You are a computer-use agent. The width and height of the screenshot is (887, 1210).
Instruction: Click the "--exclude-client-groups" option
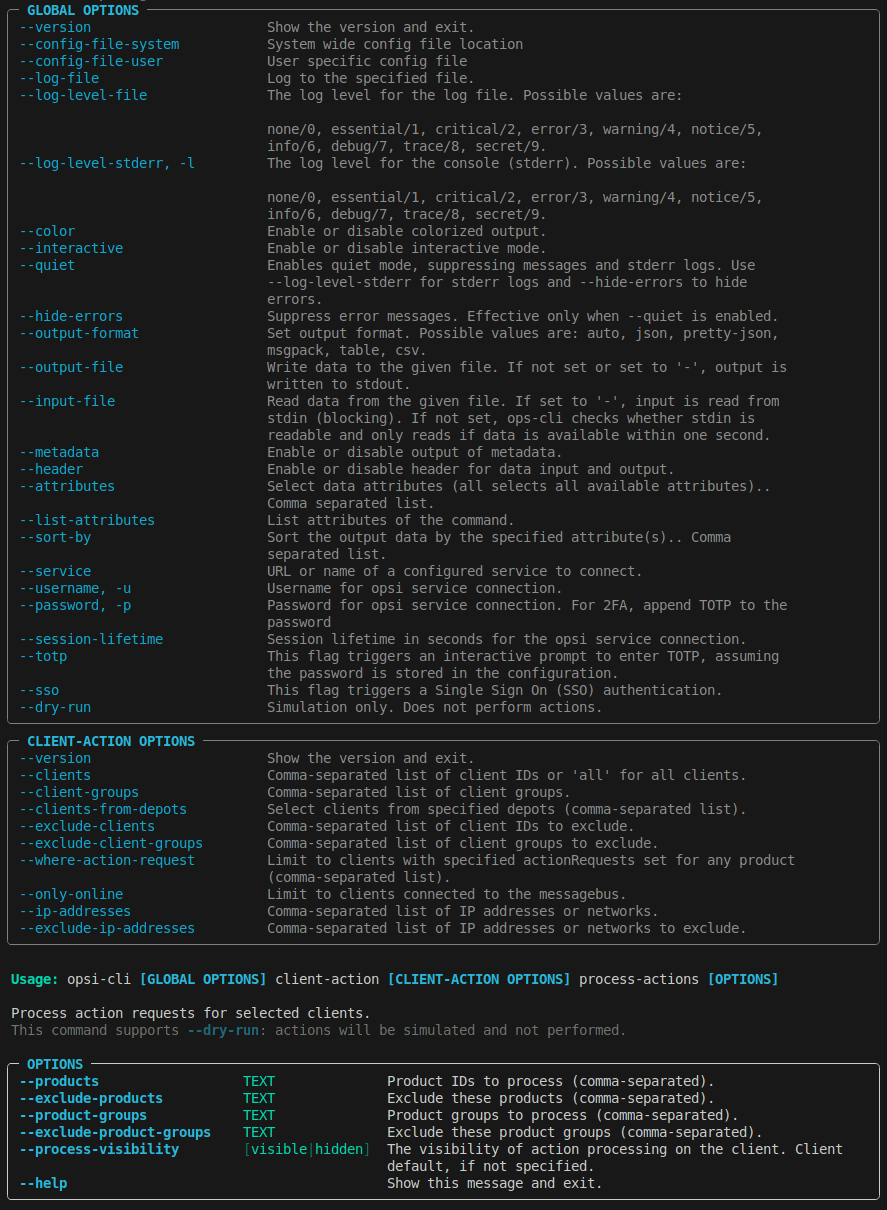pyautogui.click(x=111, y=843)
